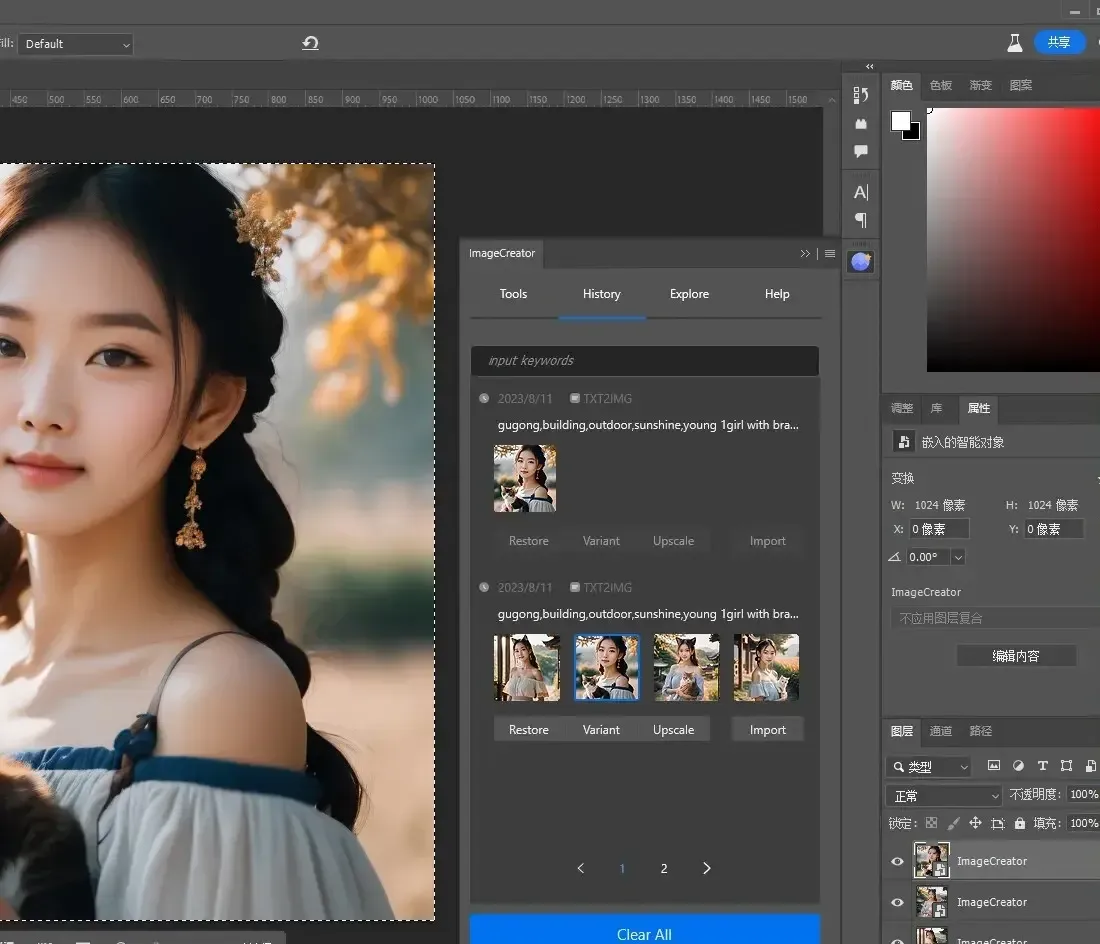Screen dimensions: 1100x944
Task: Switch to the 图案 patterns tab
Action: point(1020,86)
